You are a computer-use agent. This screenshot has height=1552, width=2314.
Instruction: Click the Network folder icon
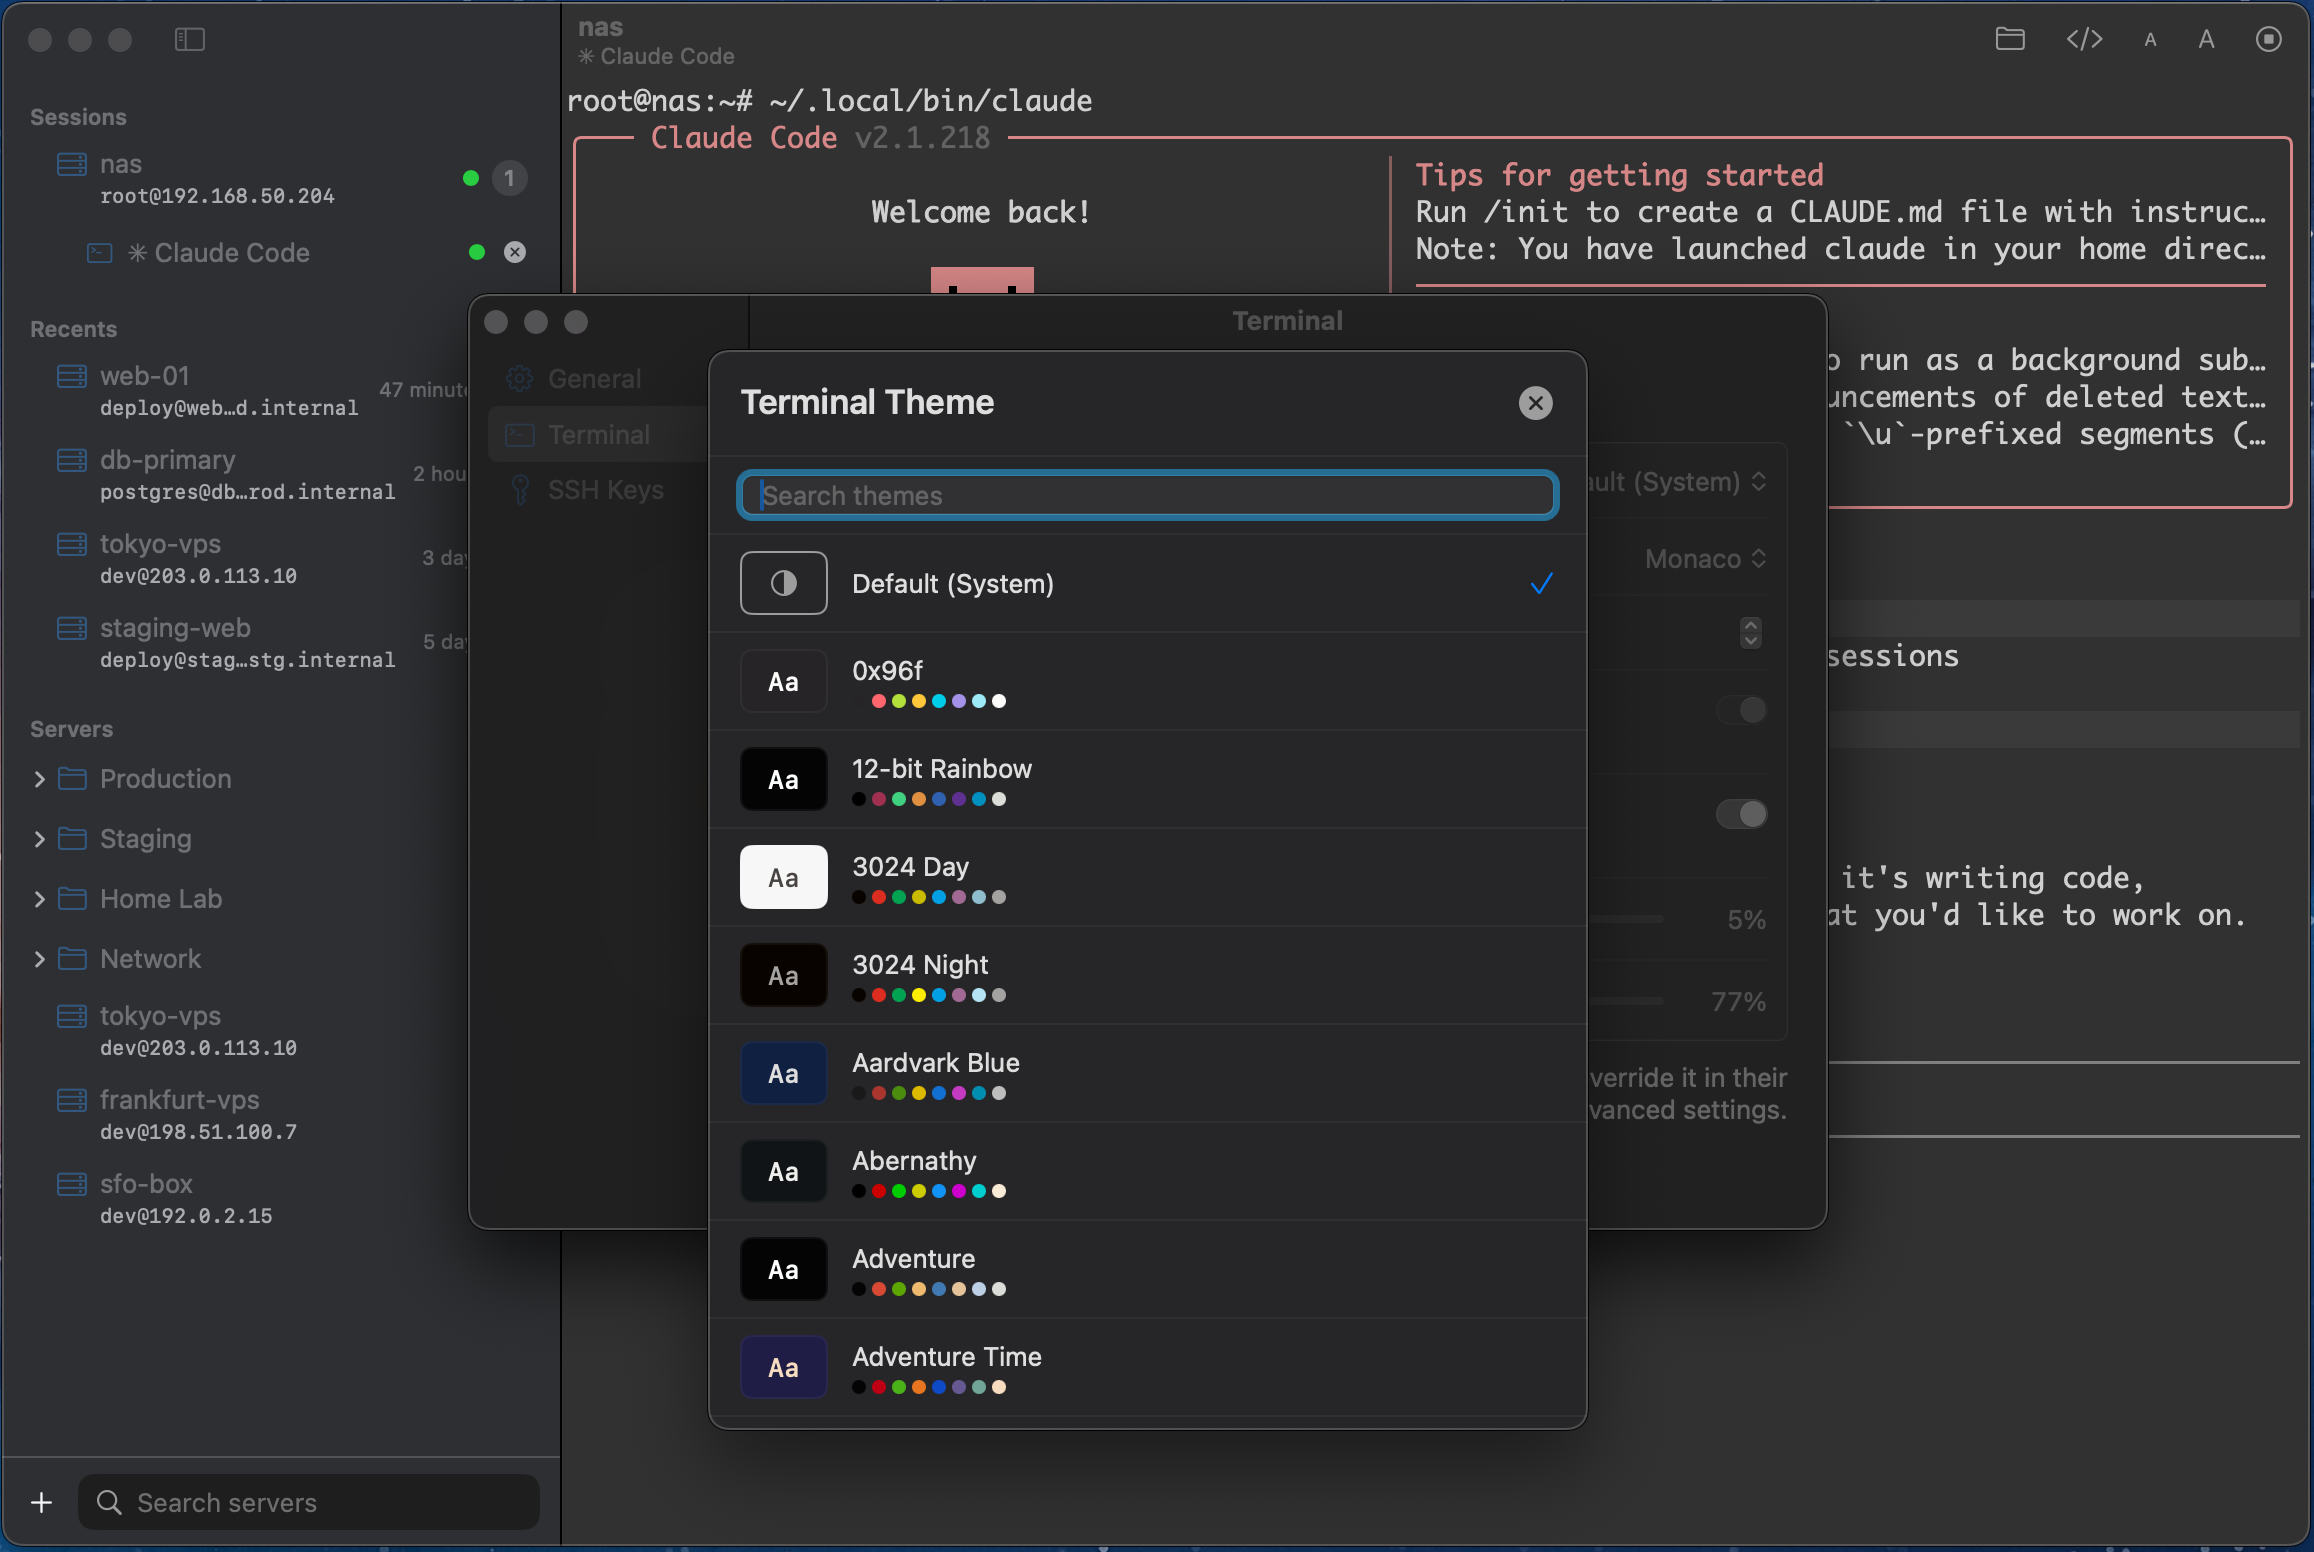tap(72, 959)
